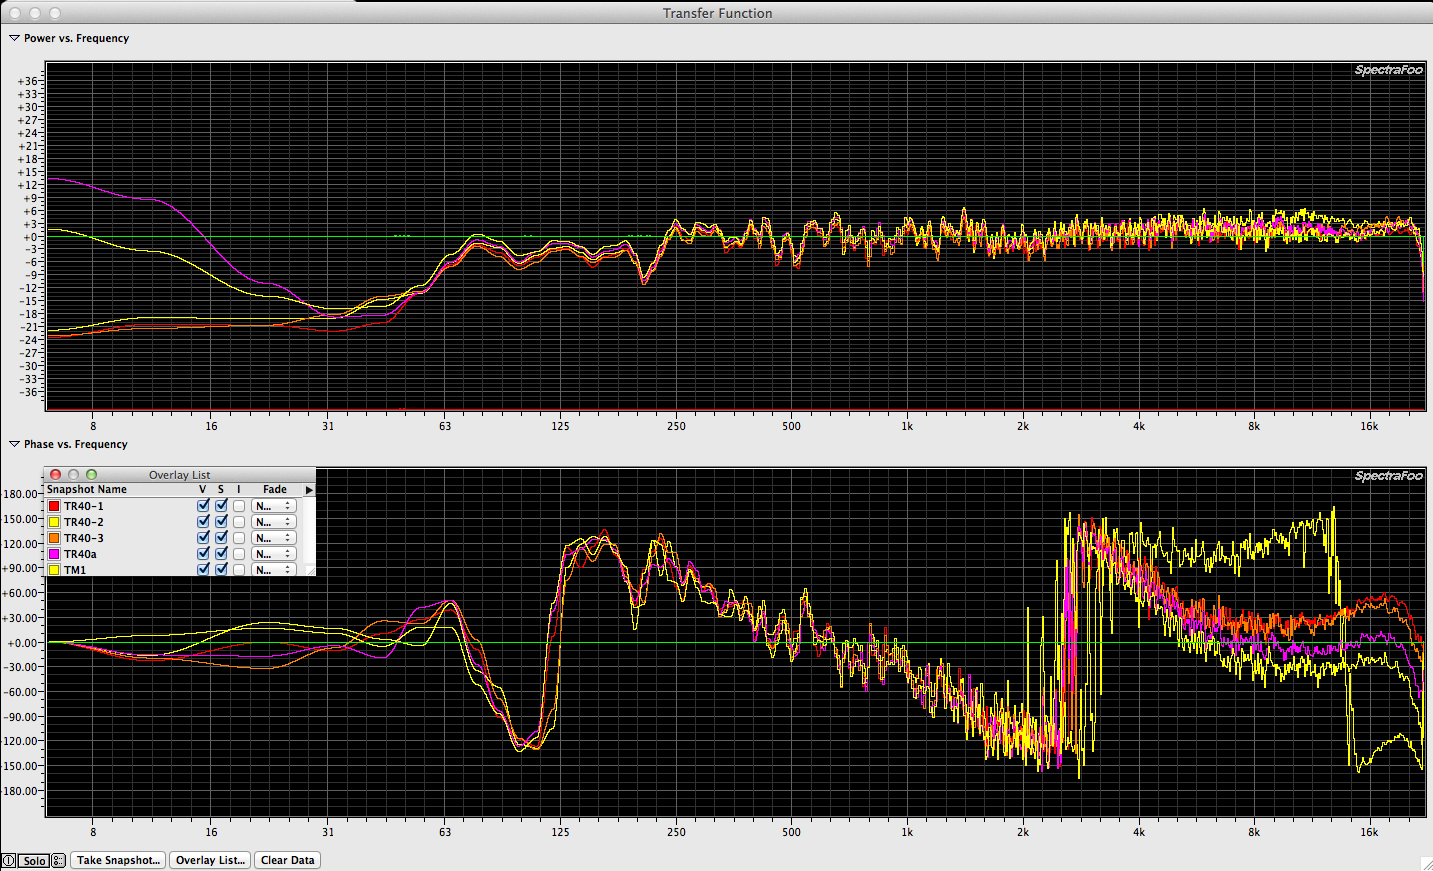Click the Take Snapshot button

118,860
